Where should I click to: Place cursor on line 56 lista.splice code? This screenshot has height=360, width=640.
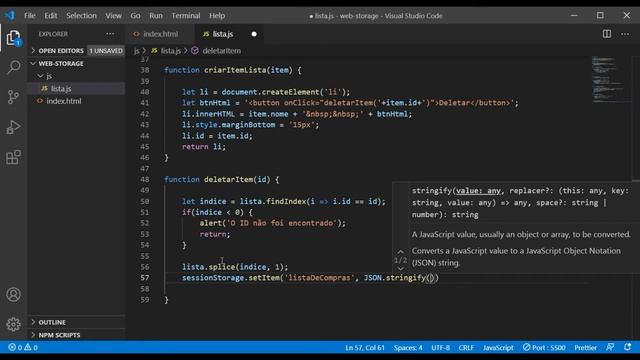(235, 267)
